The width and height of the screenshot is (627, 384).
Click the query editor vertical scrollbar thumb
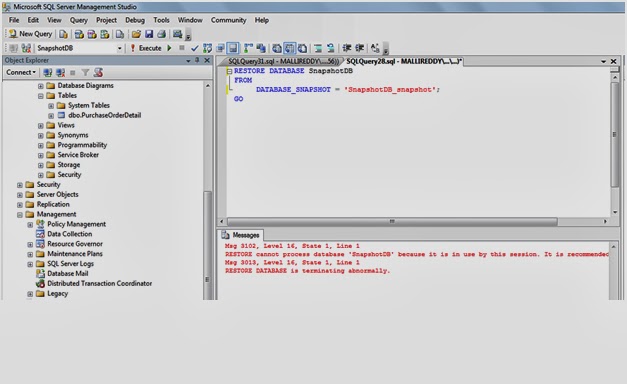pos(615,134)
